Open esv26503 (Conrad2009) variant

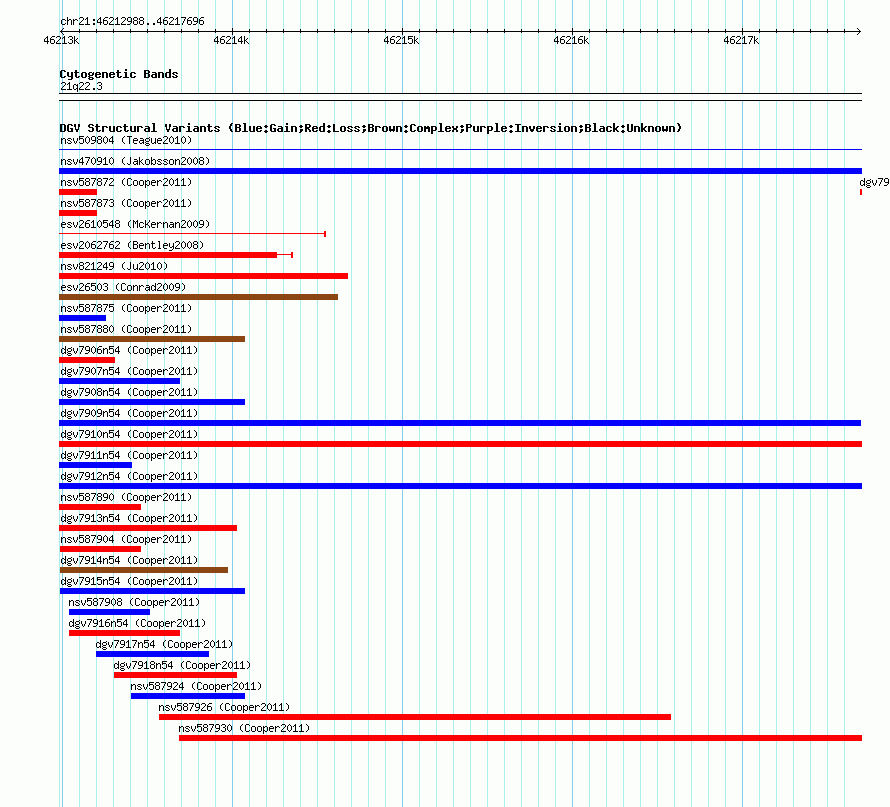pyautogui.click(x=123, y=287)
